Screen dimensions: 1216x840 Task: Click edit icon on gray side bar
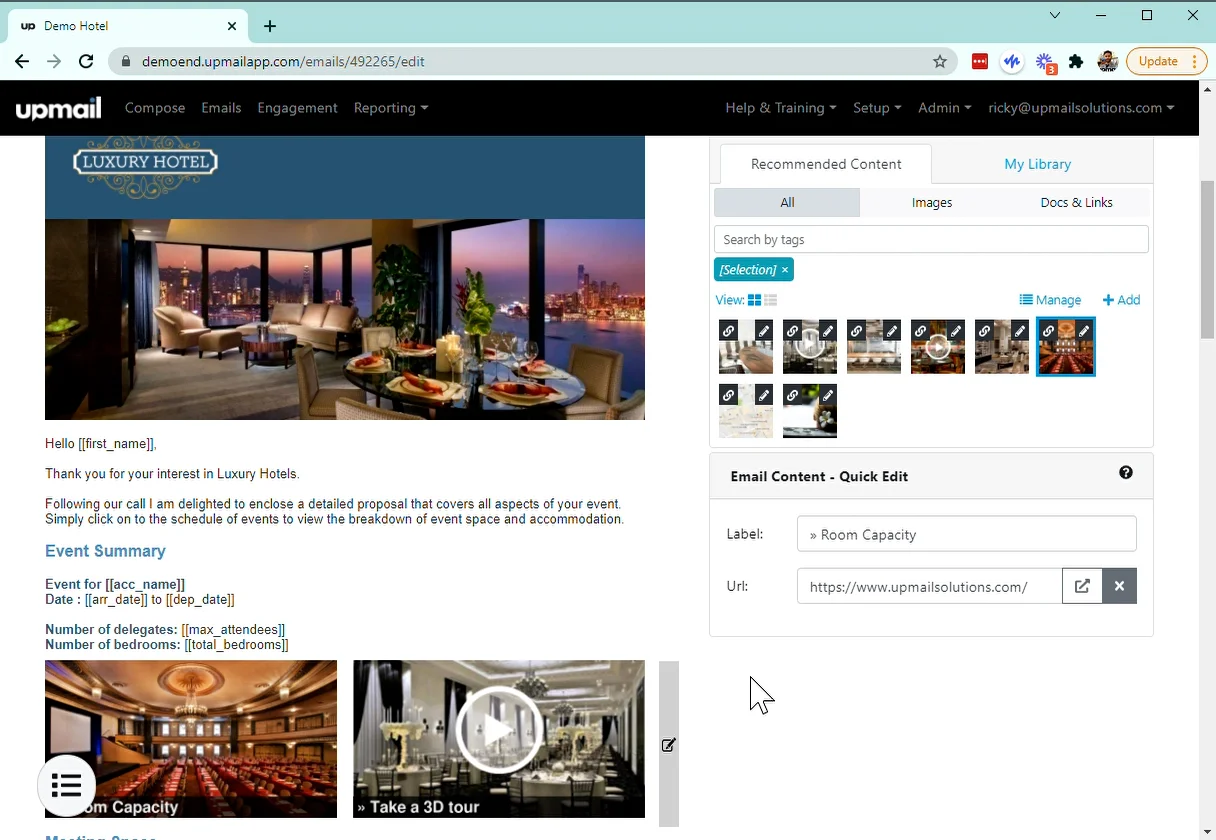[x=669, y=745]
